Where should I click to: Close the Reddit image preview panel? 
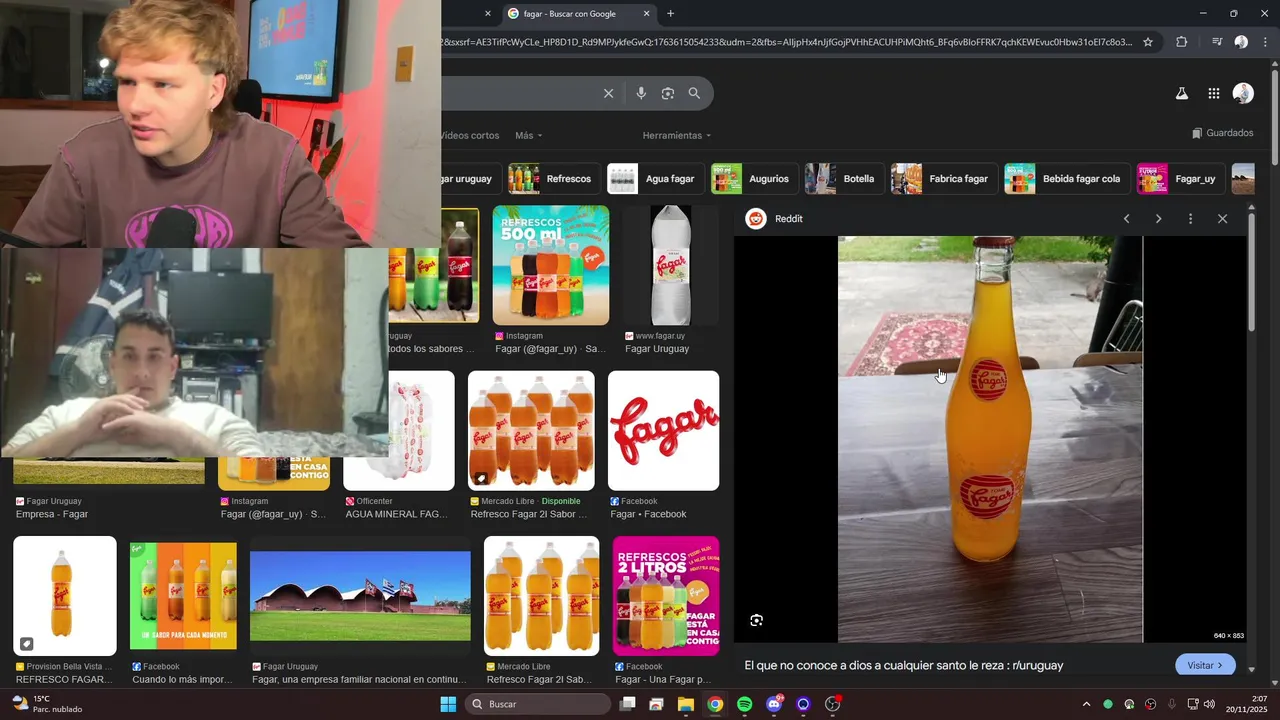coord(1222,219)
